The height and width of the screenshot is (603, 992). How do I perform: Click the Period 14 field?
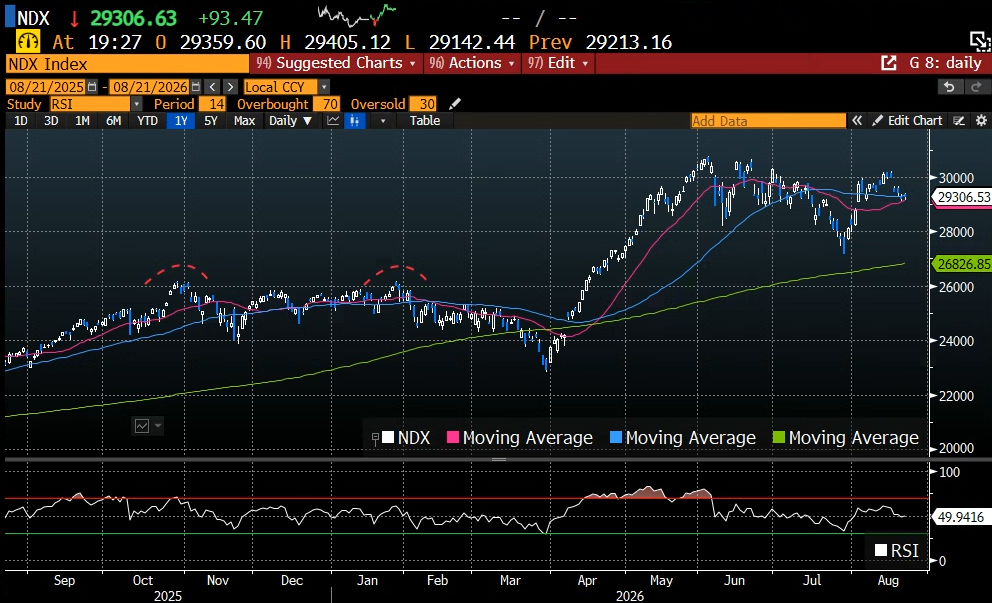tap(212, 104)
